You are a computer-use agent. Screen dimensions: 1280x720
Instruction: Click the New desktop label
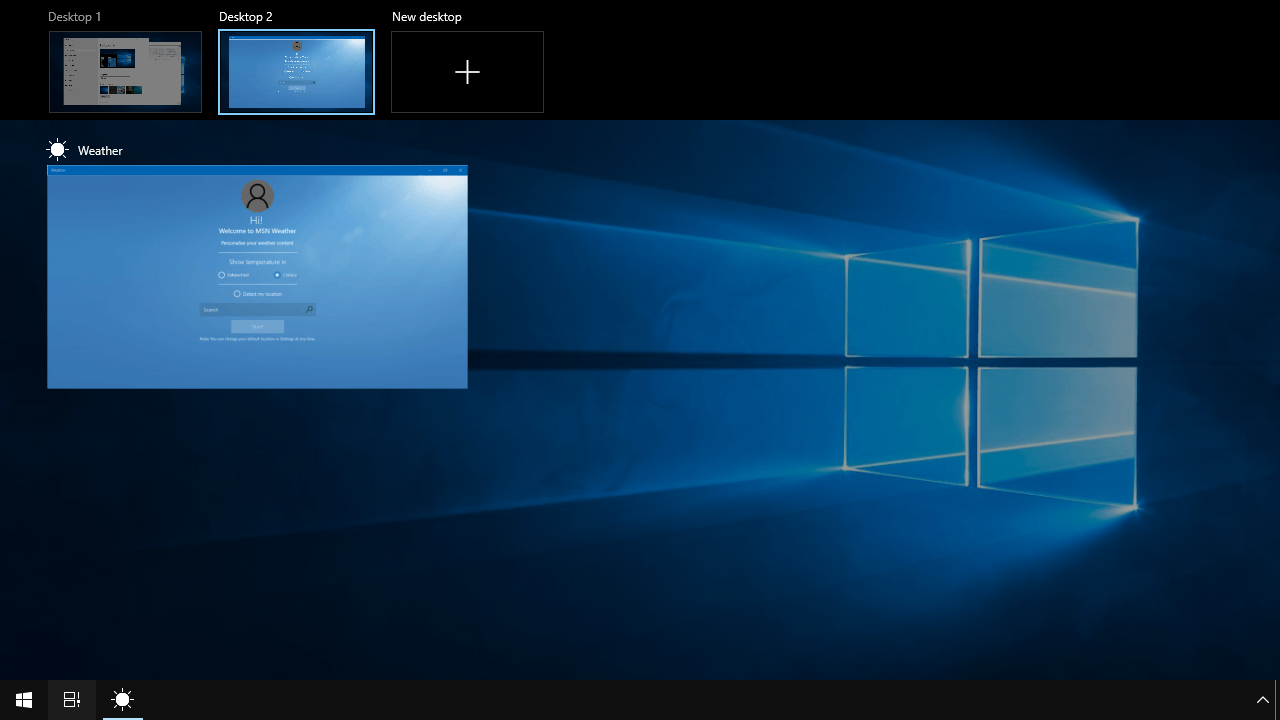[x=427, y=17]
